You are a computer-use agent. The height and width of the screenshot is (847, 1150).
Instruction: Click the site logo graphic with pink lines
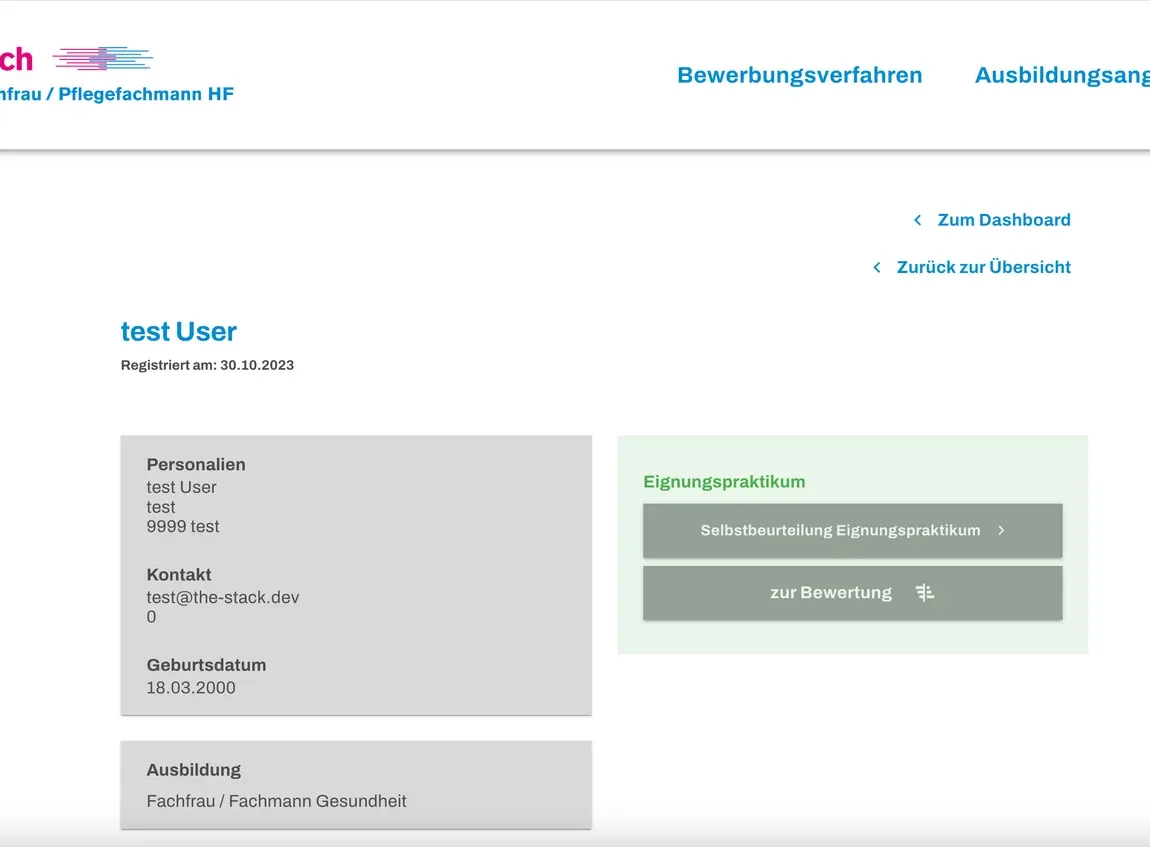(x=103, y=59)
